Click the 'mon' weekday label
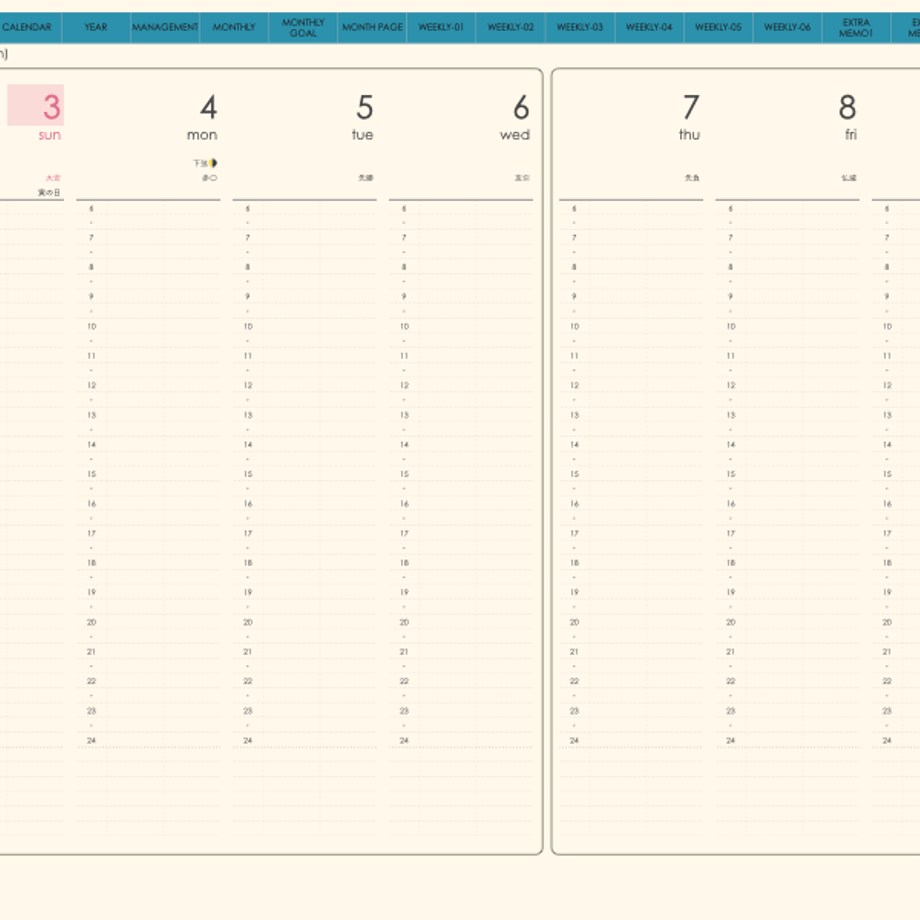 click(202, 135)
